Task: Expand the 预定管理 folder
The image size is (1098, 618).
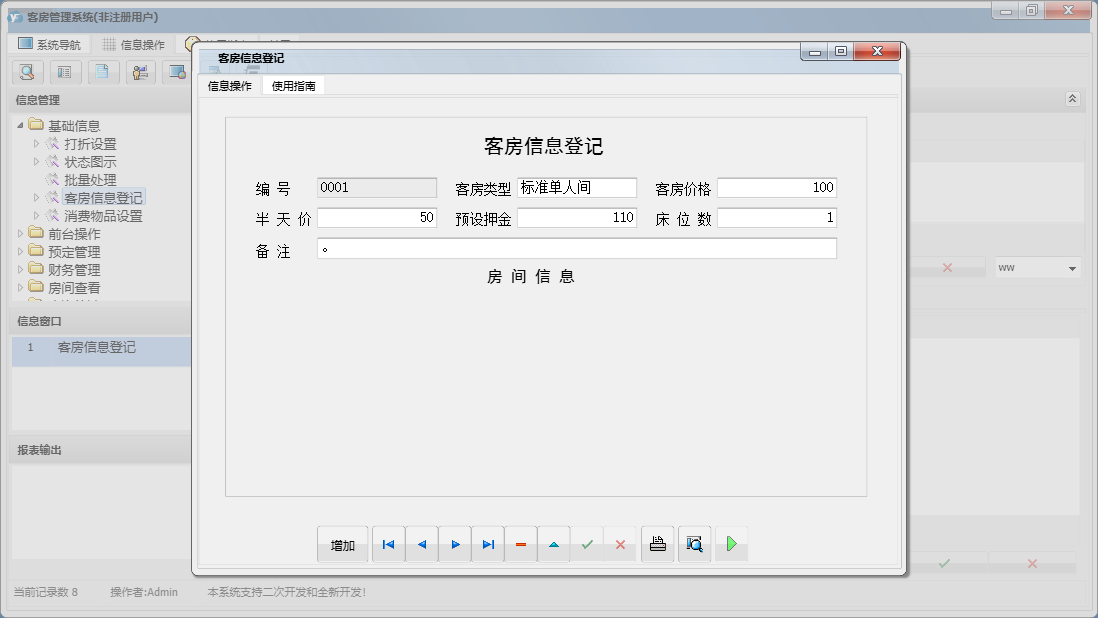Action: (x=20, y=251)
